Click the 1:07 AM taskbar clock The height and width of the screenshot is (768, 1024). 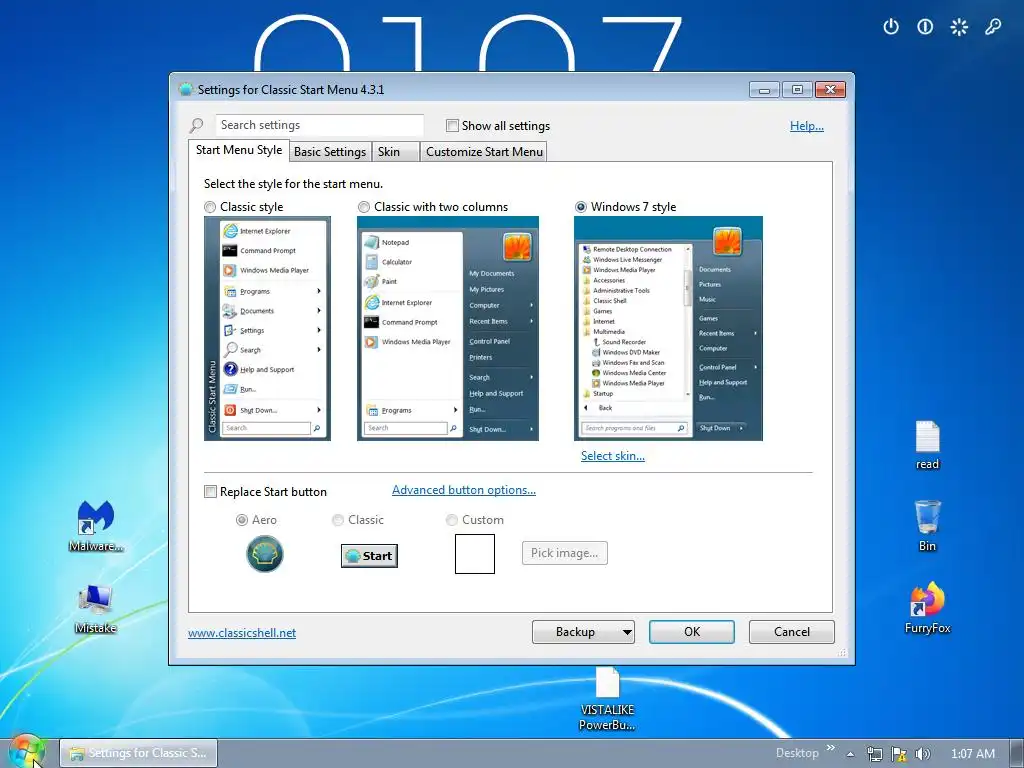972,754
